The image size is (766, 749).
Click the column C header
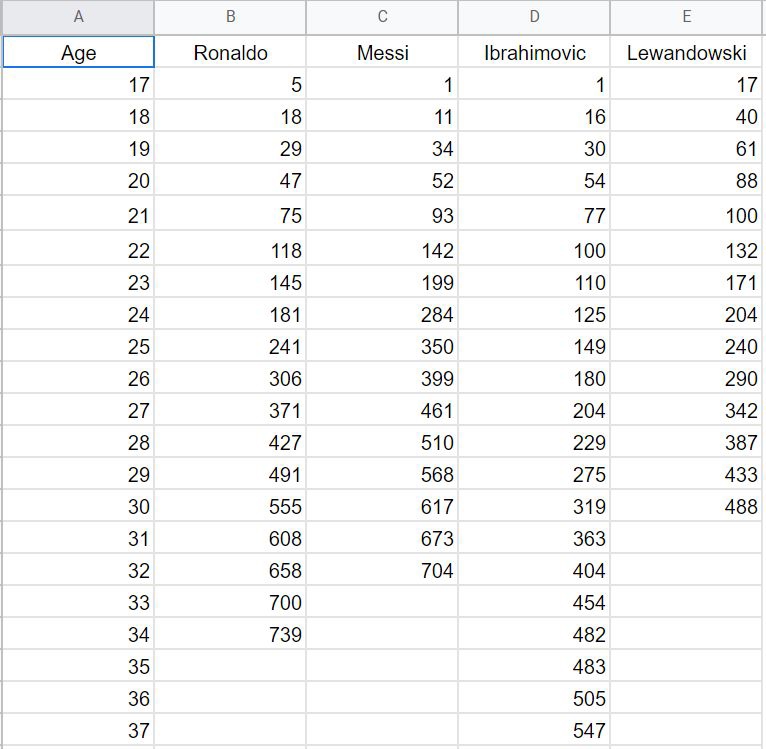[383, 17]
